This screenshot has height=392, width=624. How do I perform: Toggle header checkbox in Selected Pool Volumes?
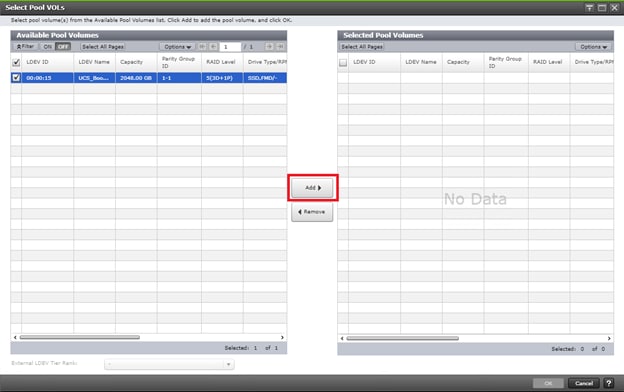click(343, 62)
